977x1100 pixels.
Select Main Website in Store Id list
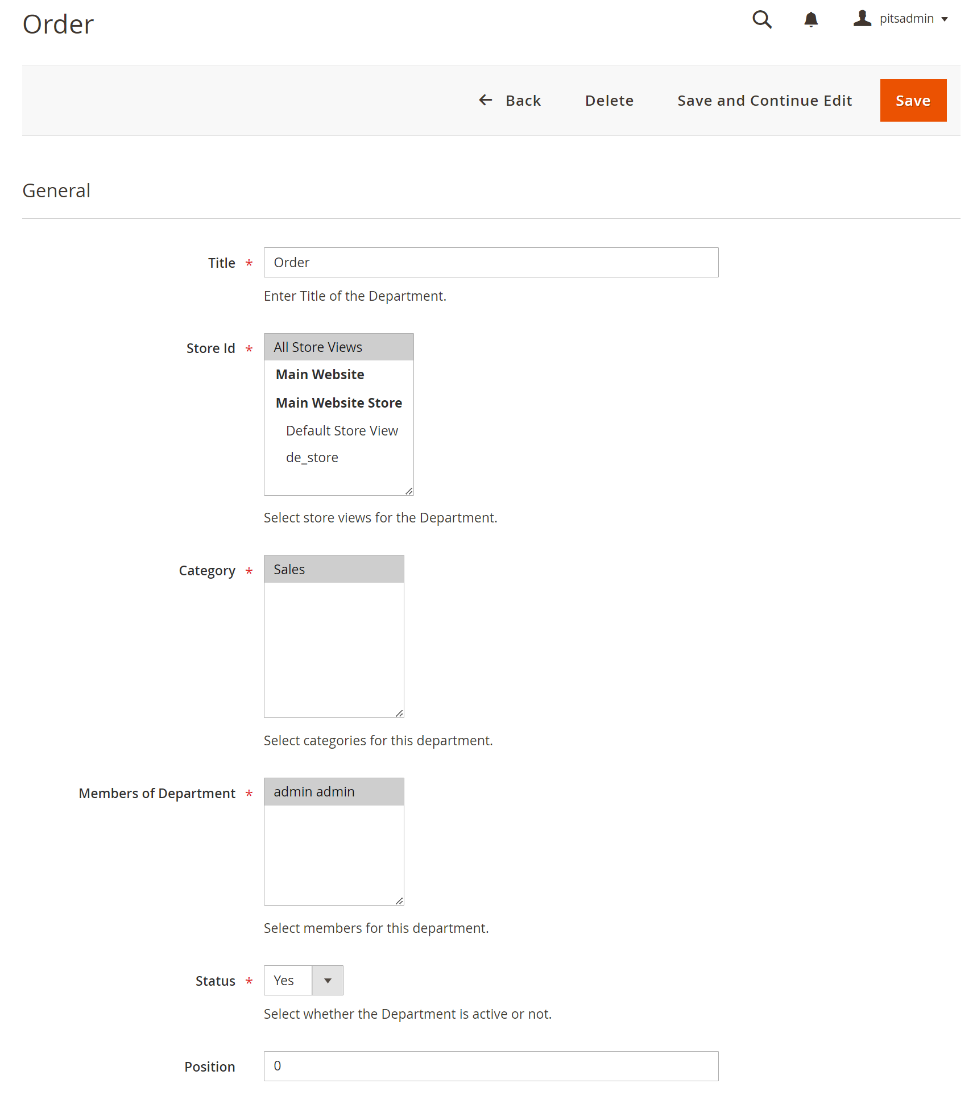320,374
